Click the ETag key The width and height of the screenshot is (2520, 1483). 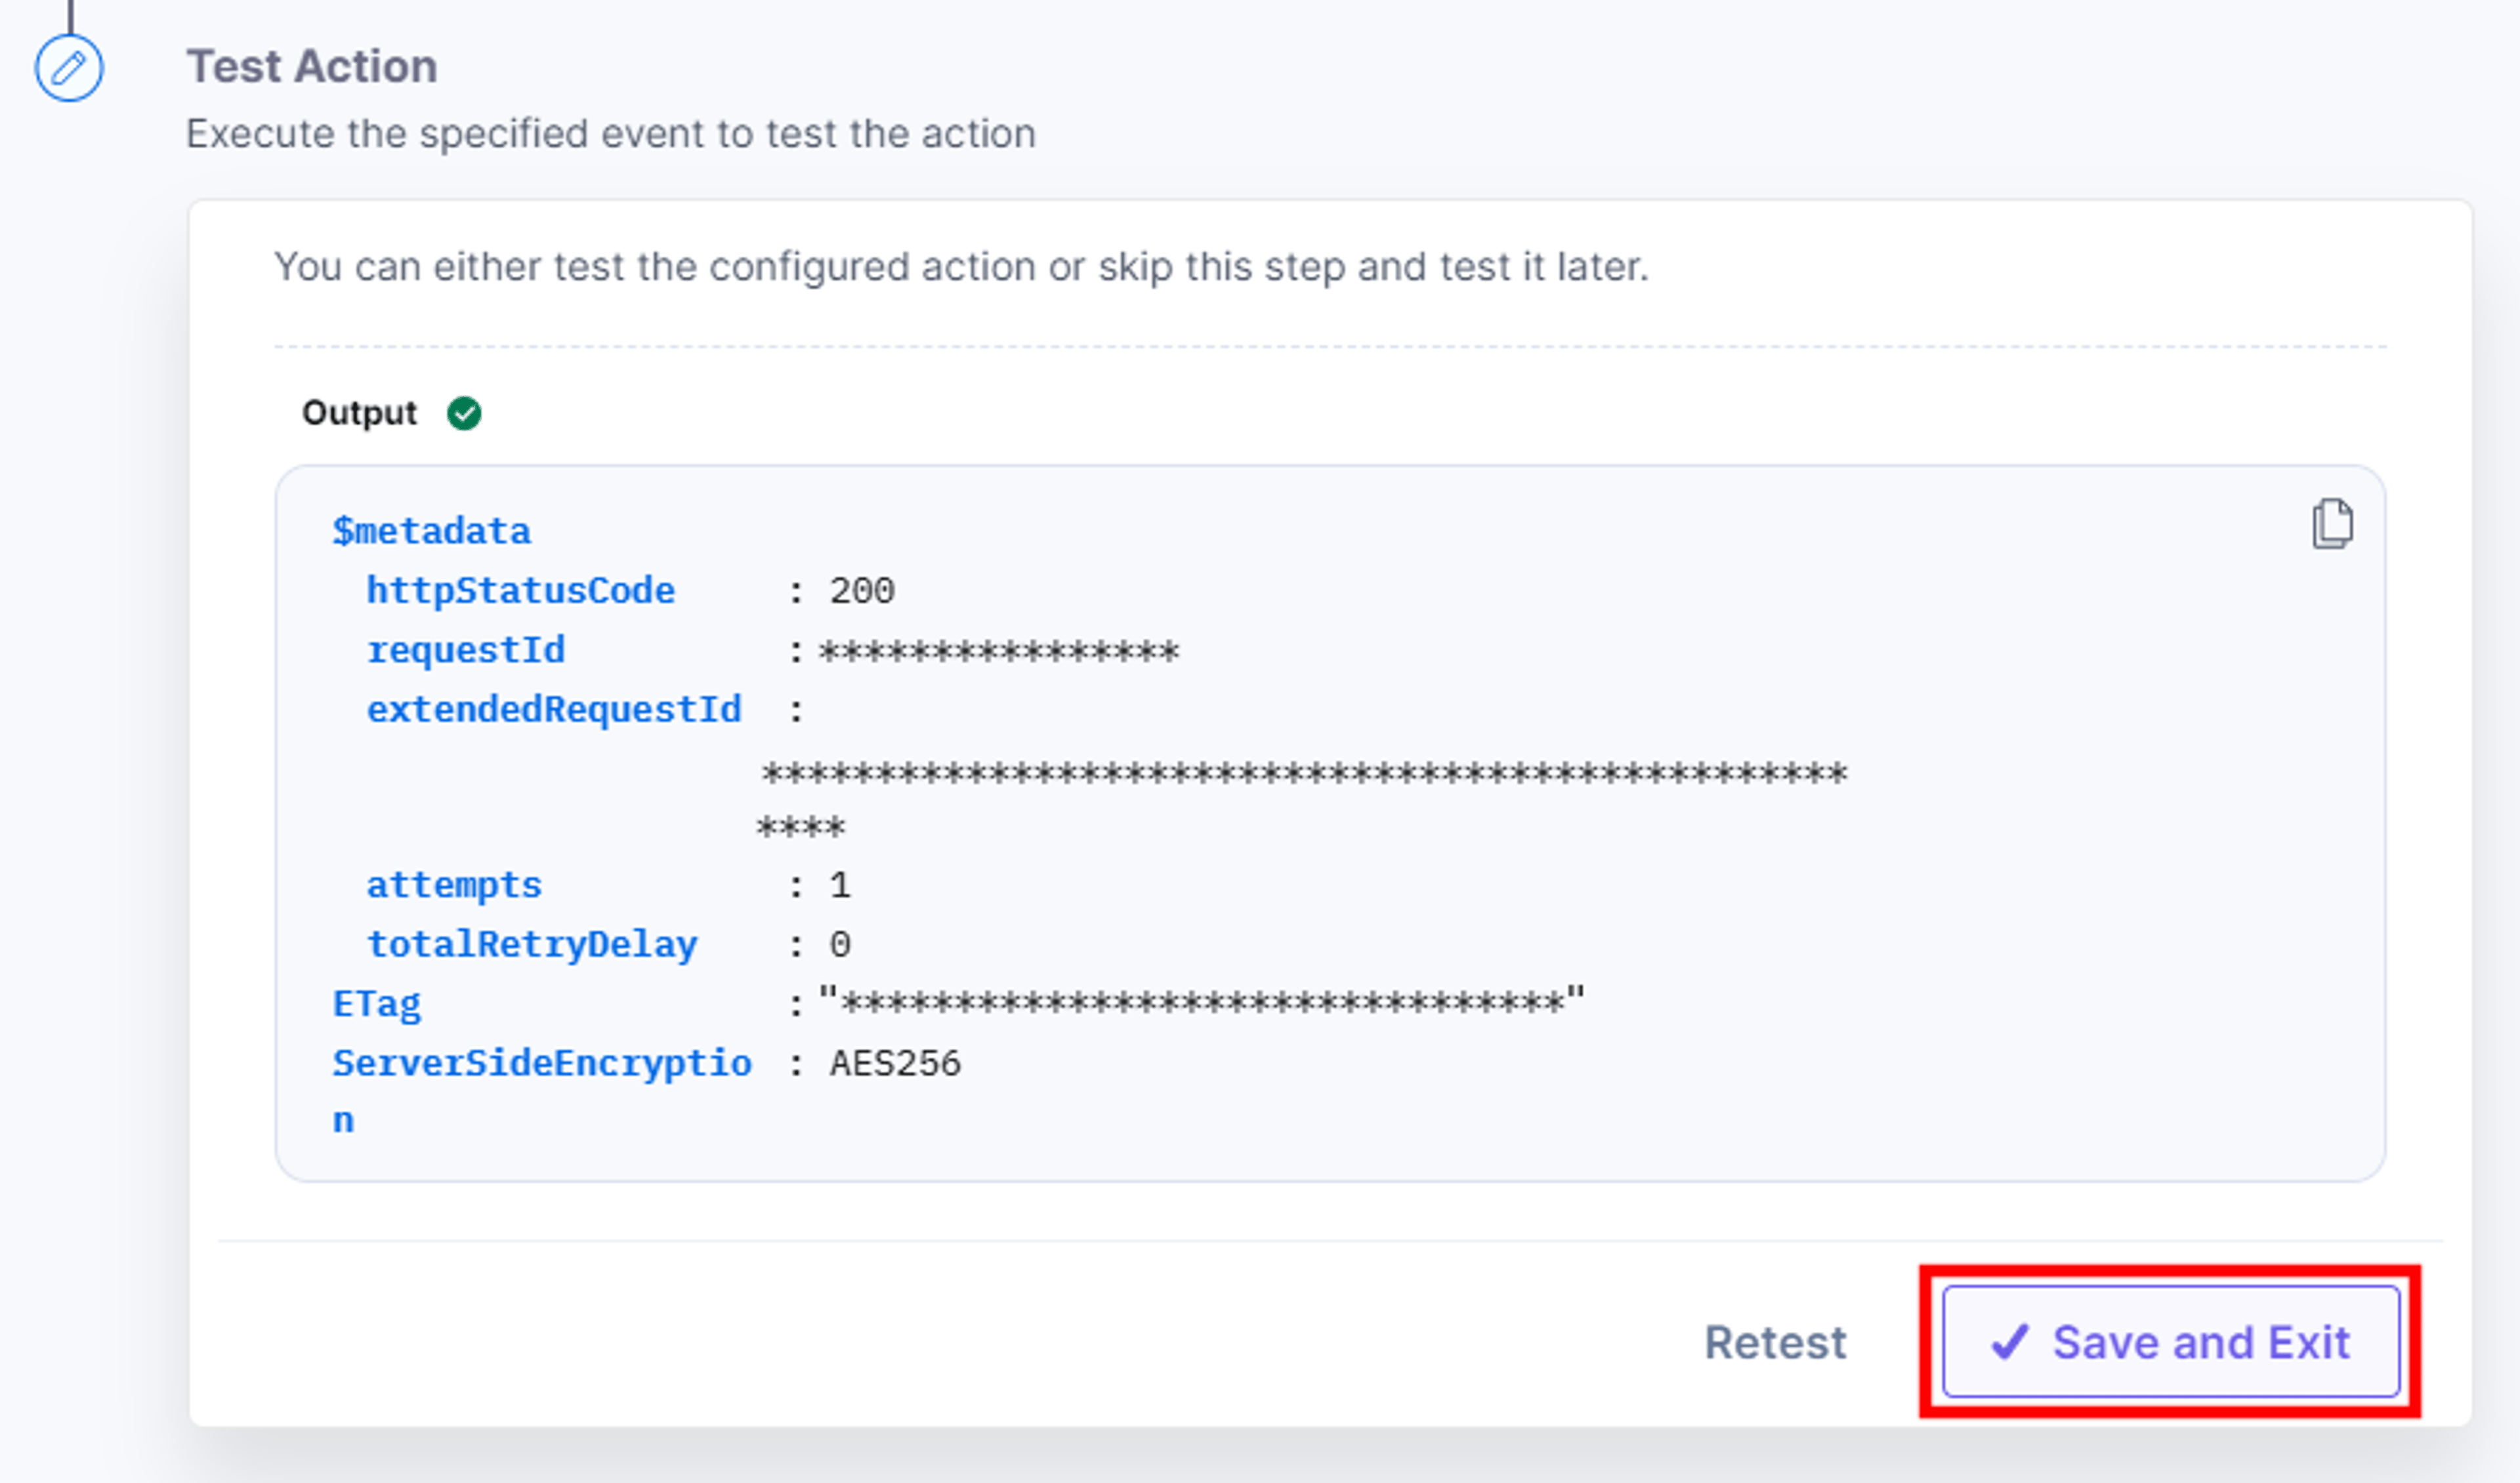coord(377,1003)
